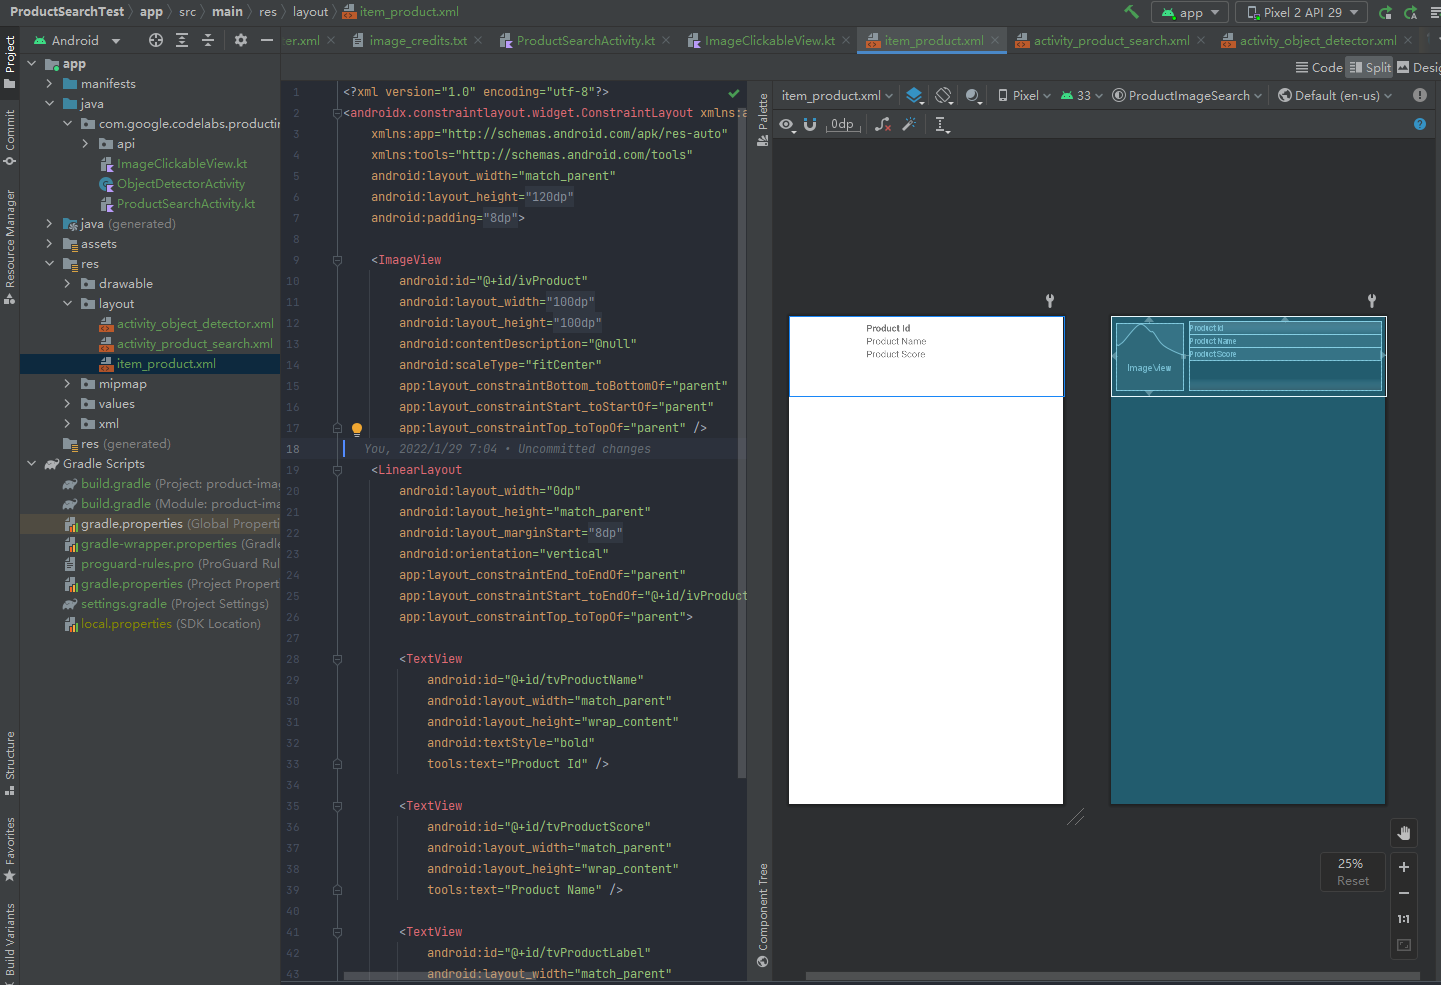This screenshot has height=985, width=1441.
Task: Open activity_object_detector.xml in project tree
Action: (x=194, y=324)
